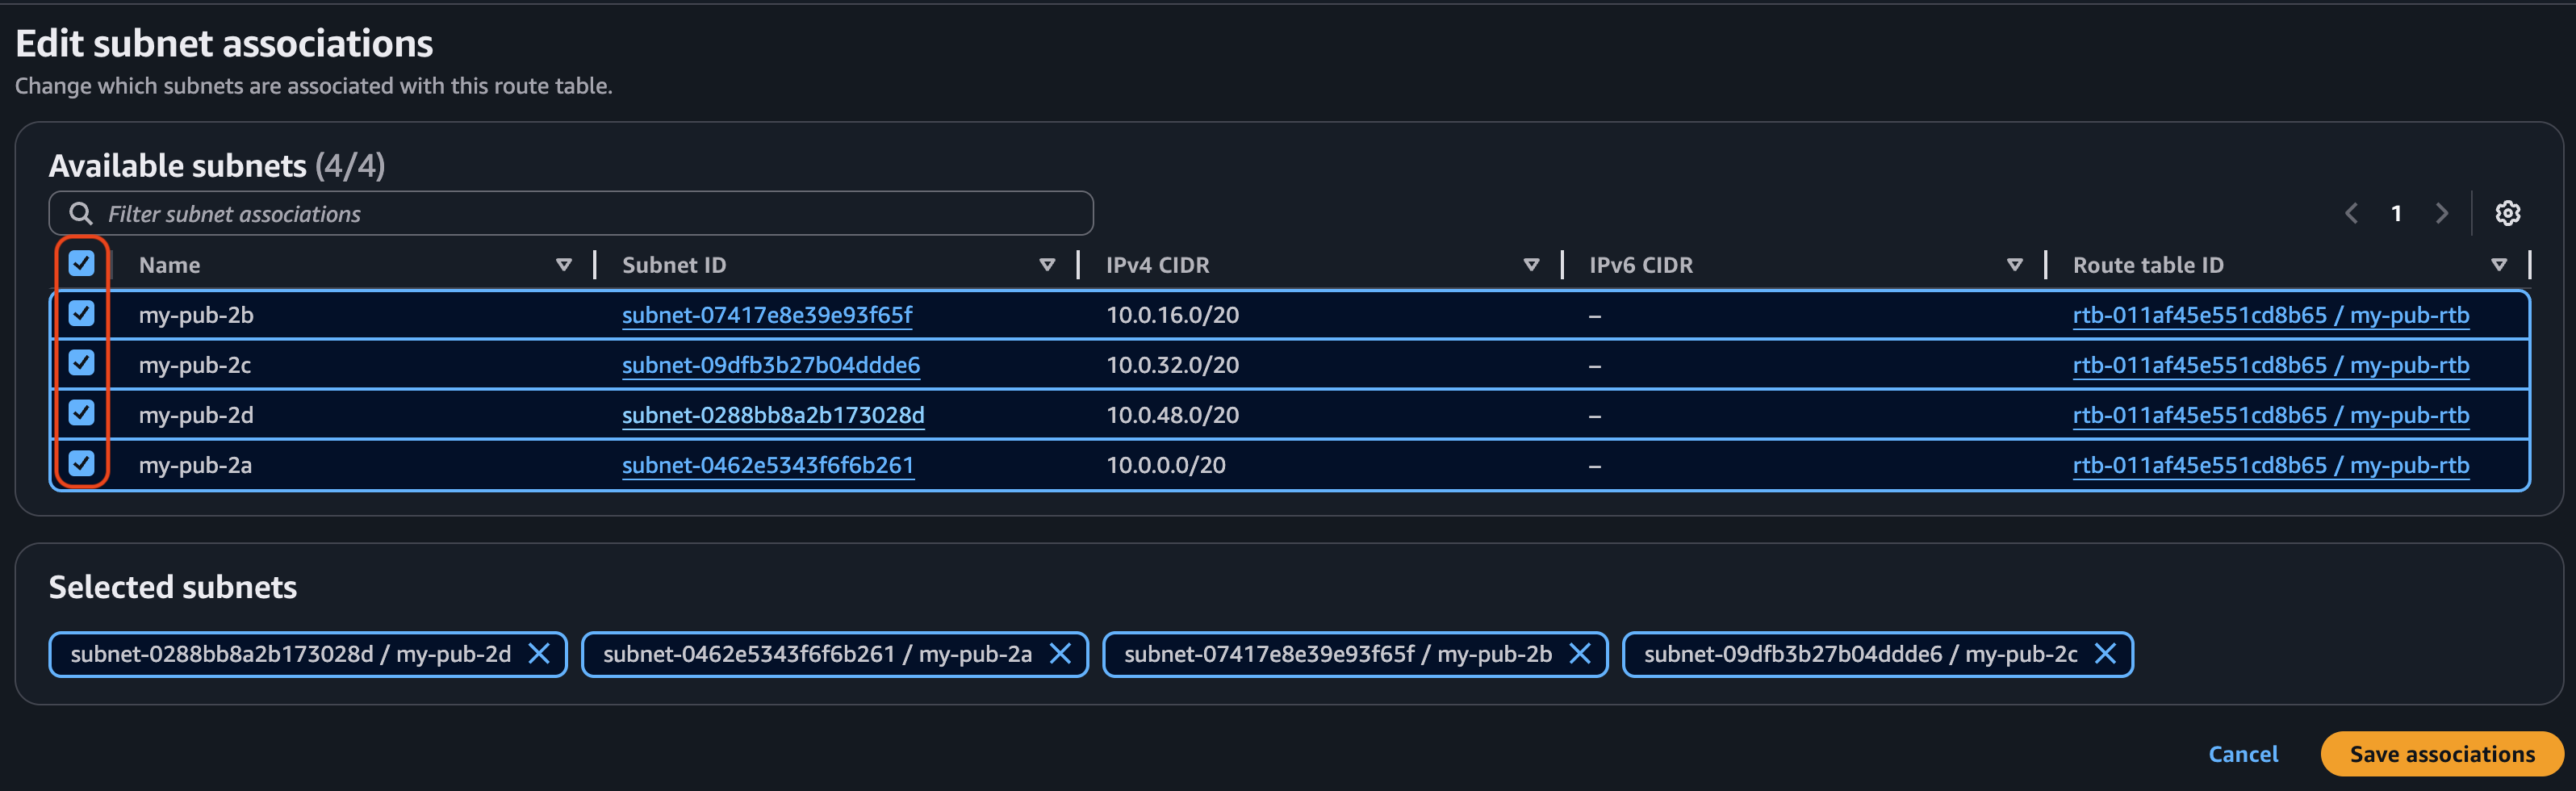Open route table link in my-pub-2c row
This screenshot has height=791, width=2576.
point(2271,365)
